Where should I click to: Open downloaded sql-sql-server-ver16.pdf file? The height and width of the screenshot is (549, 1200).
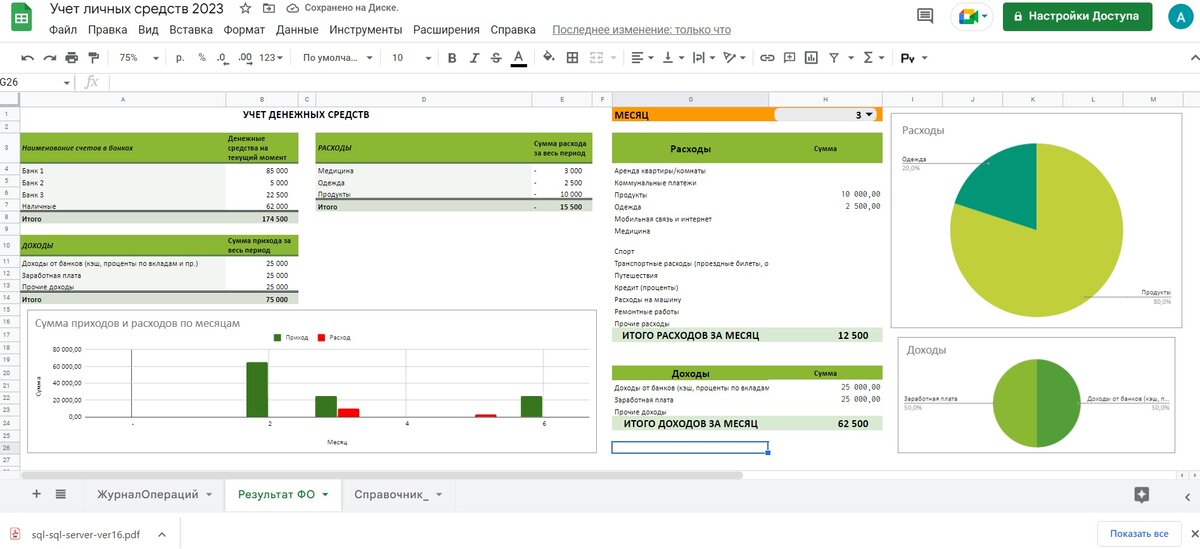(x=84, y=534)
